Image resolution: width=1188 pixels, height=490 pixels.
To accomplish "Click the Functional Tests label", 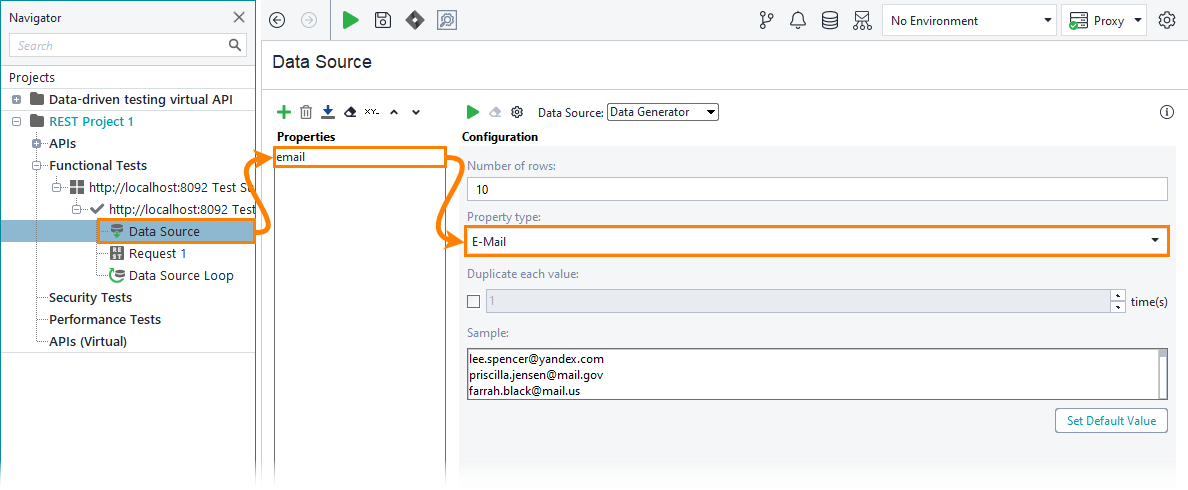I will pyautogui.click(x=98, y=165).
